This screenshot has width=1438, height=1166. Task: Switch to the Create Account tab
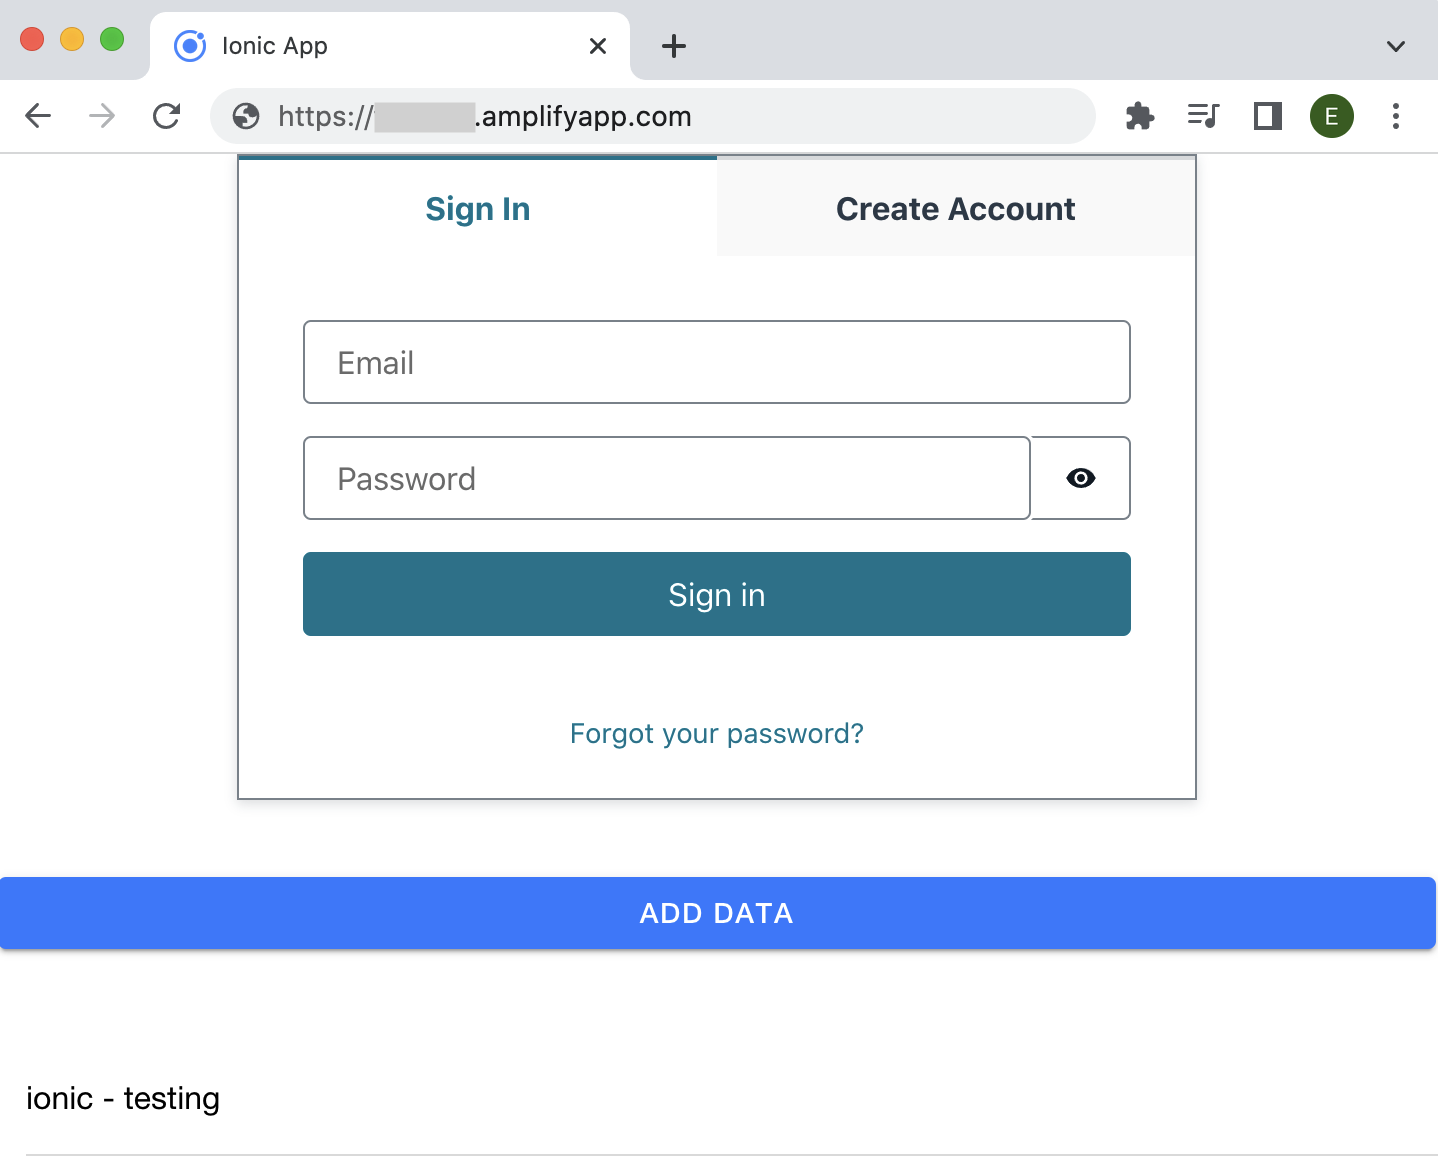955,208
